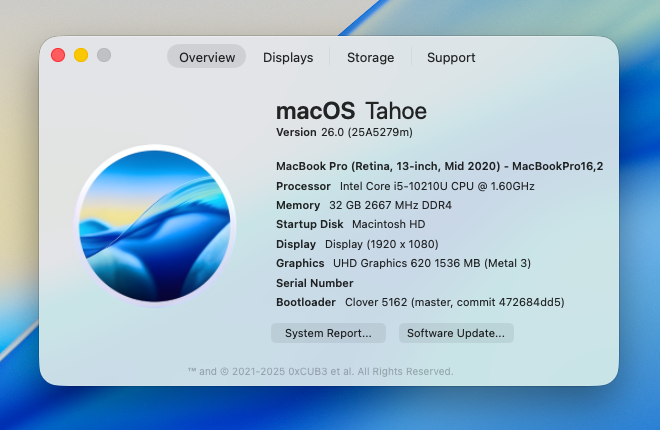
Task: Click processor value Intel Core i5-10210U
Action: point(437,186)
